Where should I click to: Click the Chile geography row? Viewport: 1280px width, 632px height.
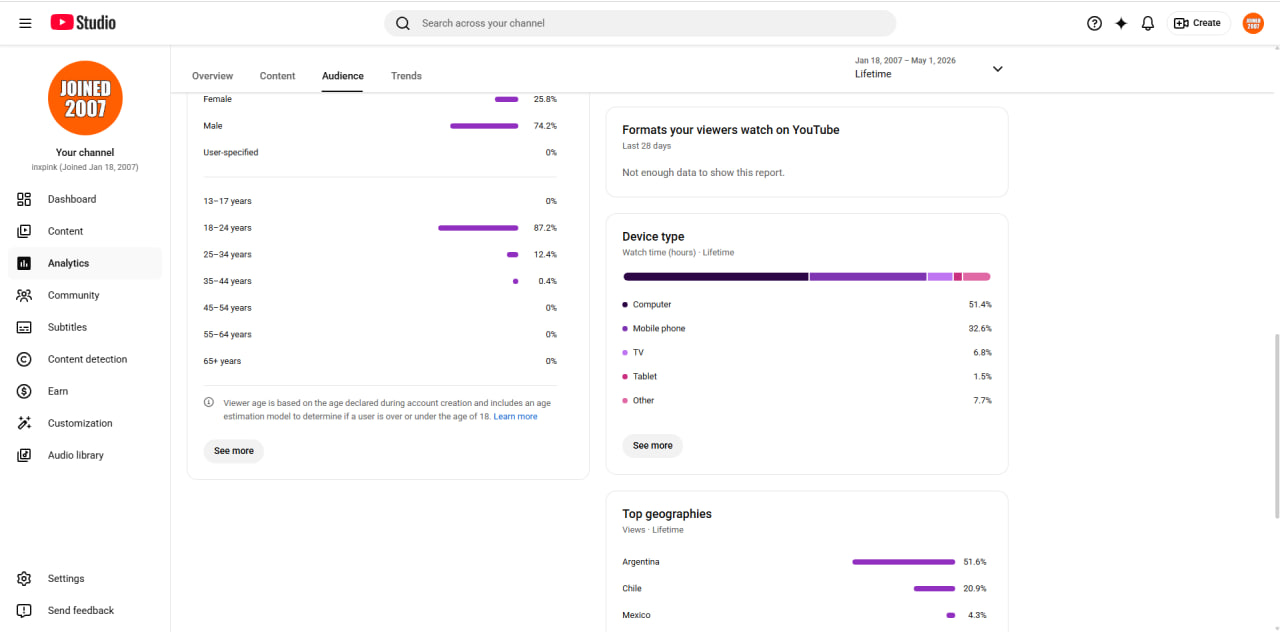(x=805, y=588)
